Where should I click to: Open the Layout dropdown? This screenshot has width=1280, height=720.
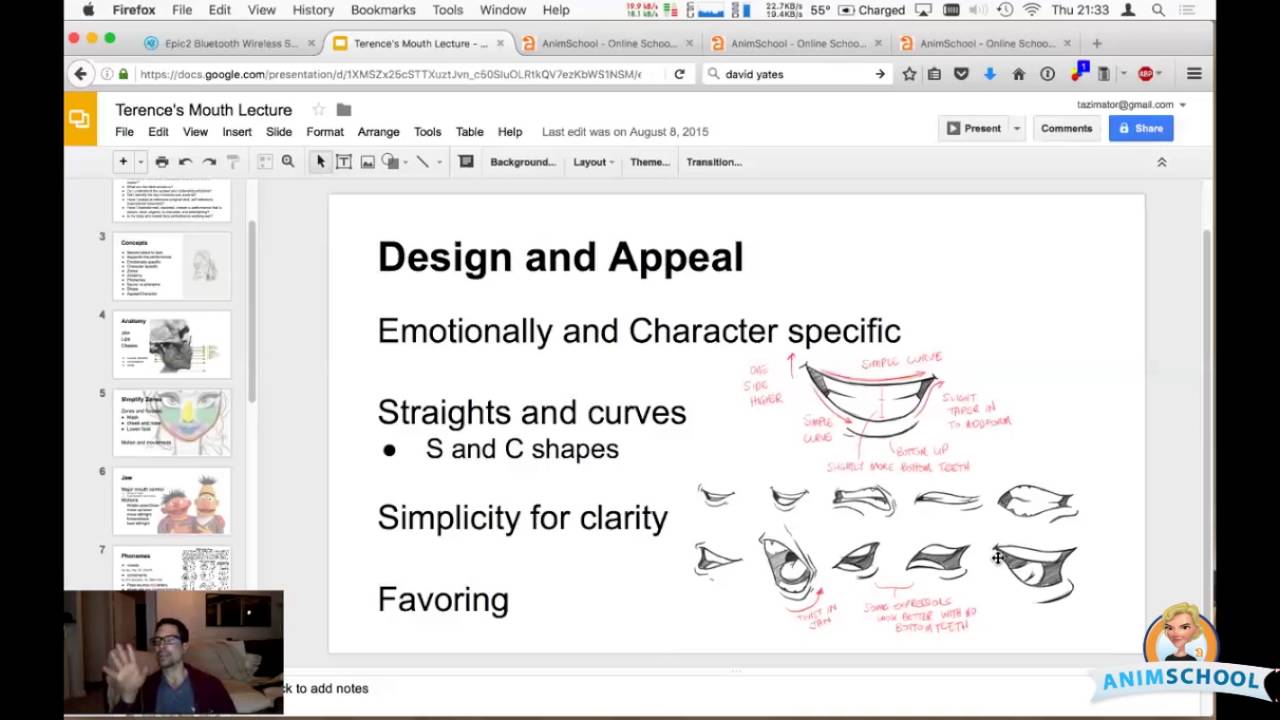(x=593, y=162)
